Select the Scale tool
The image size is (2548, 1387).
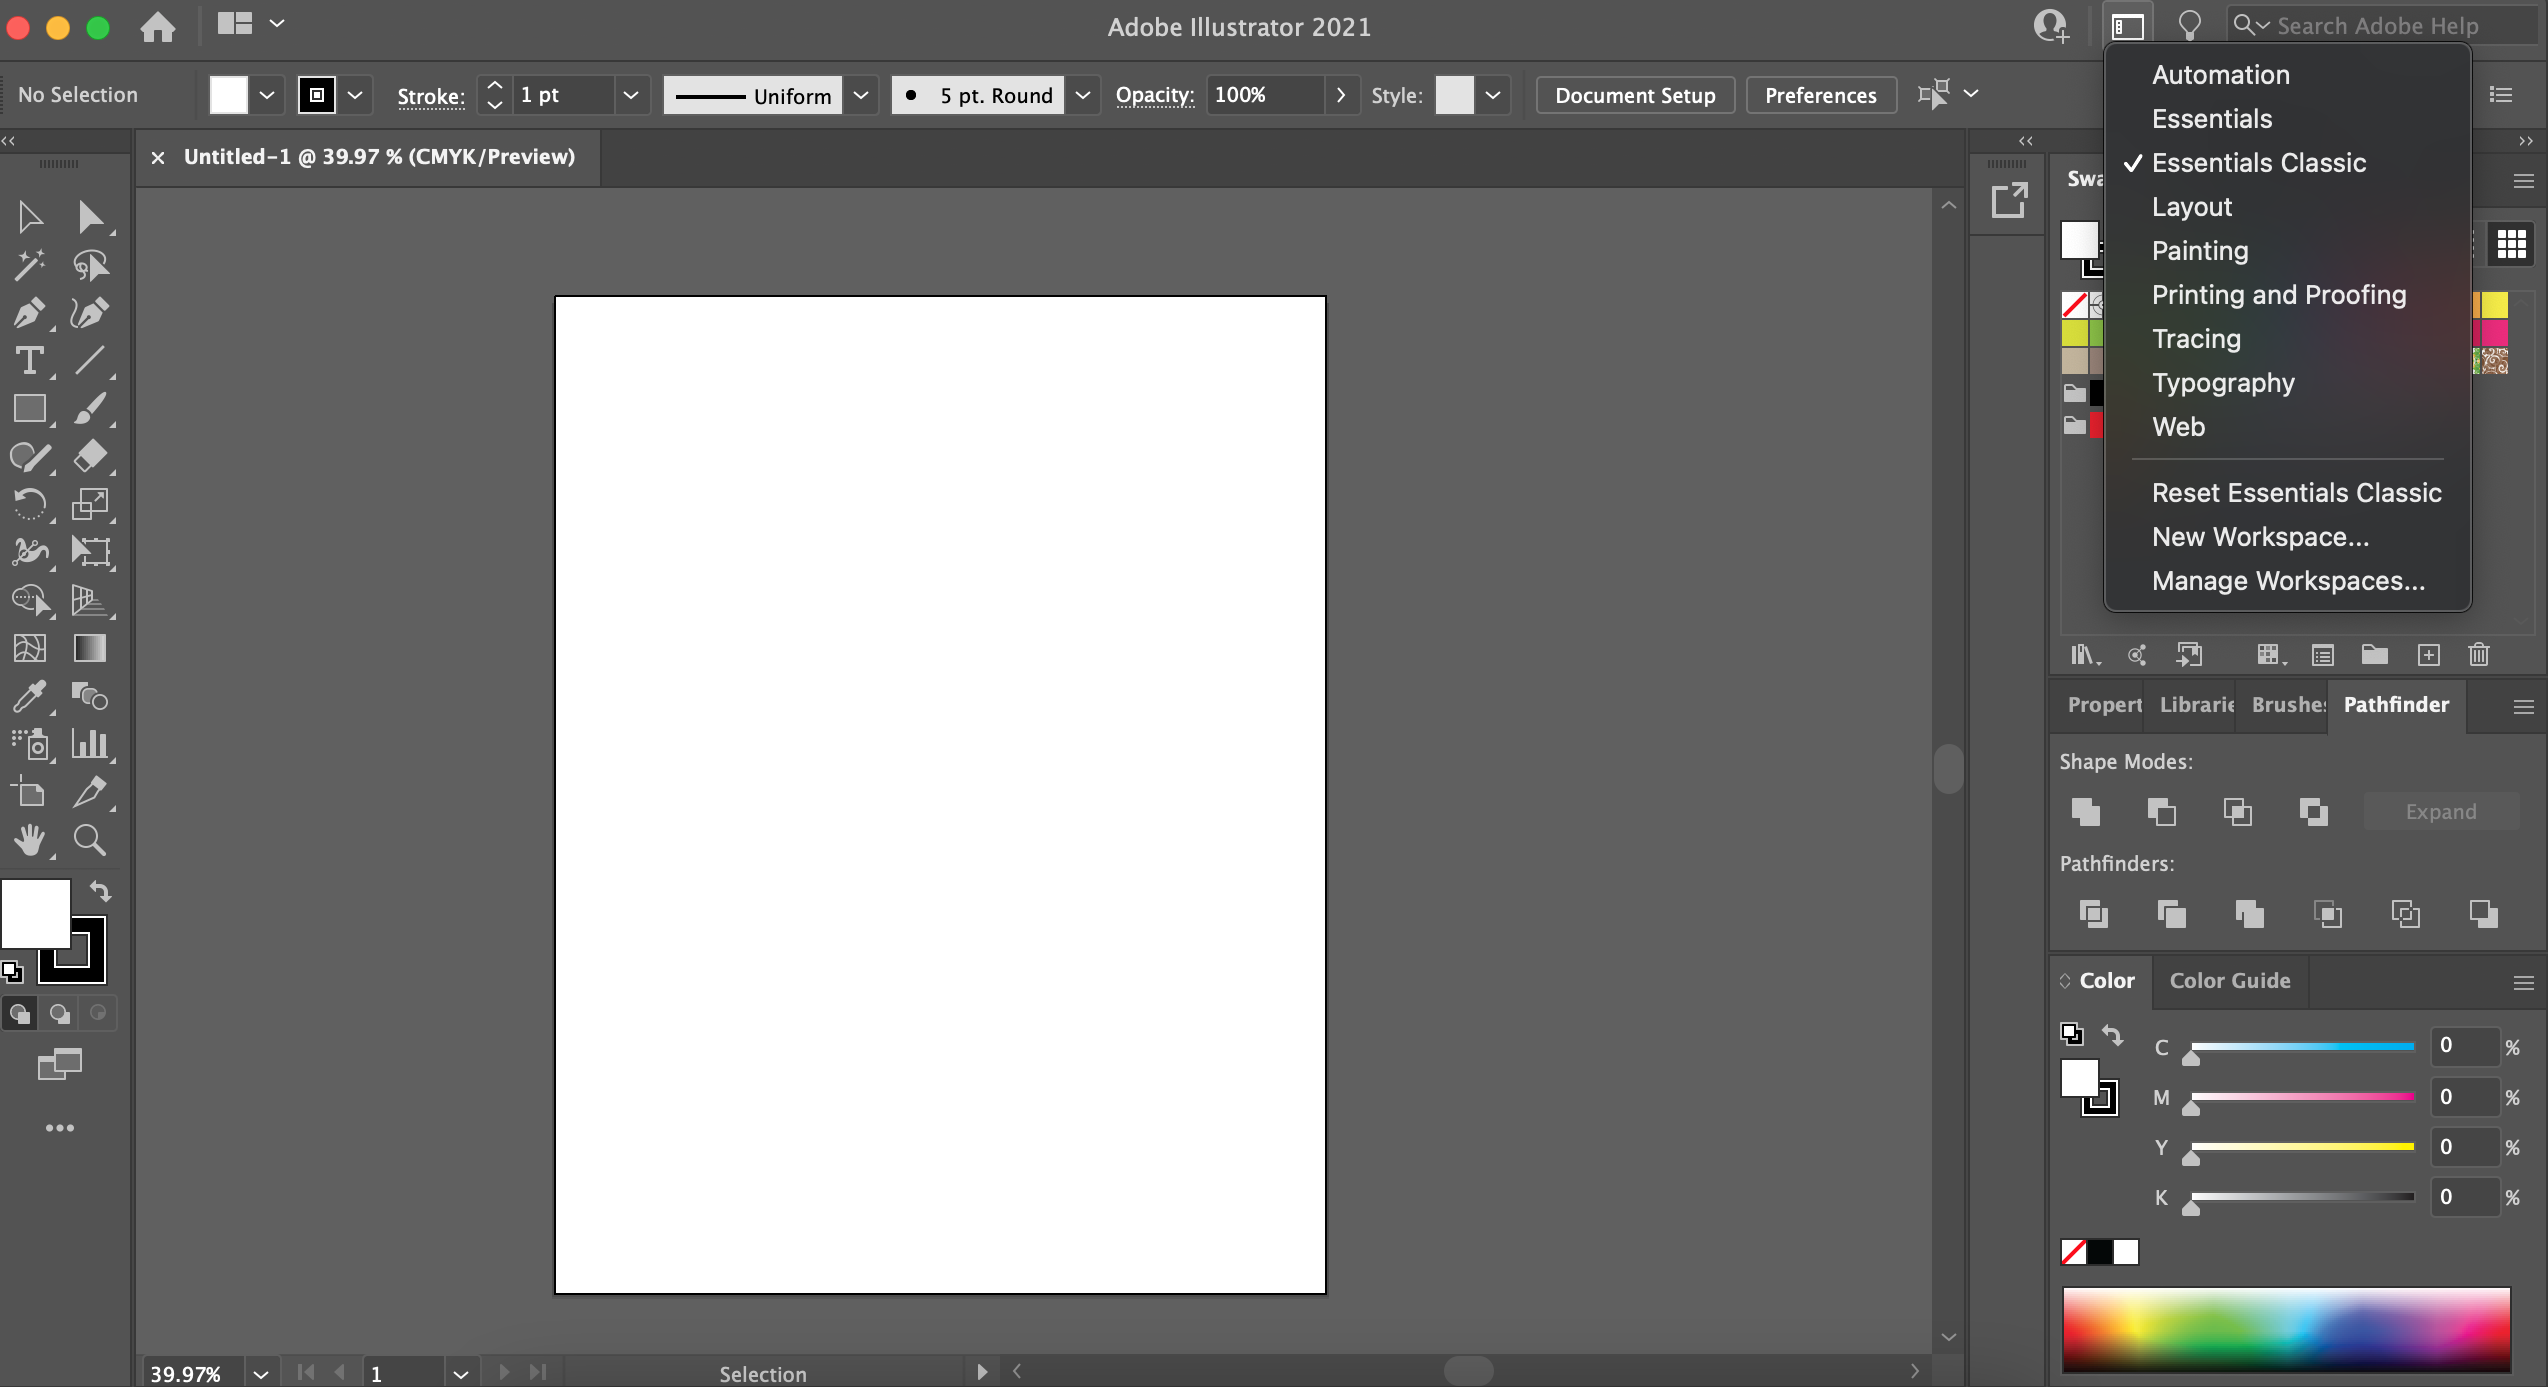(x=90, y=505)
